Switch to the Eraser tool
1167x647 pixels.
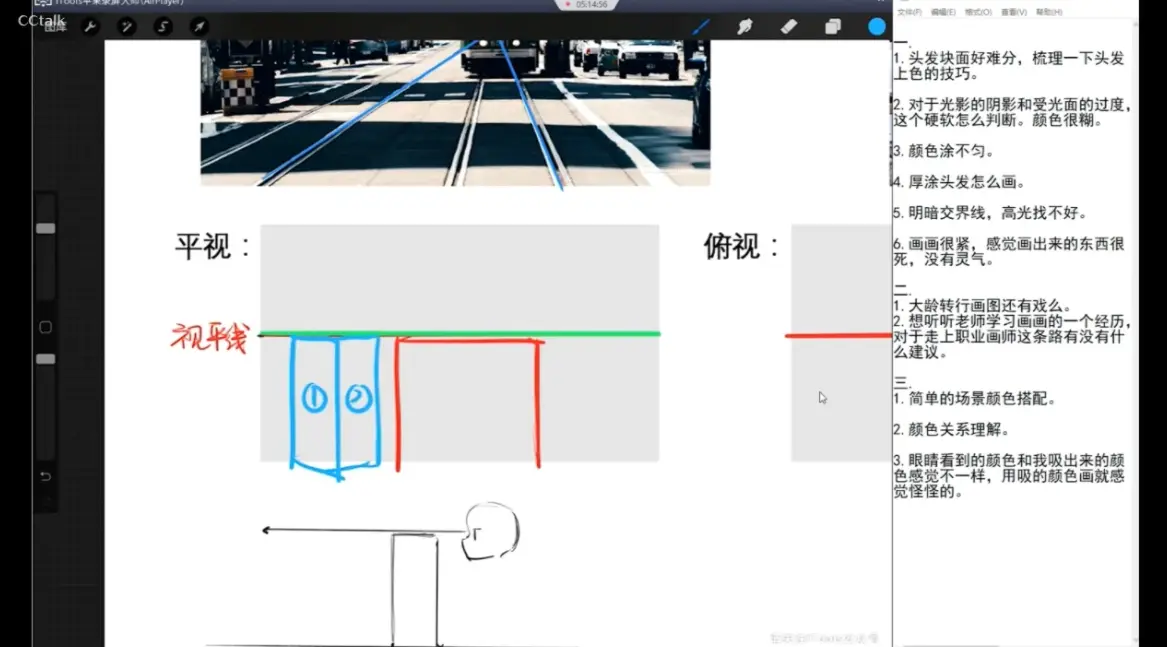[x=789, y=27]
